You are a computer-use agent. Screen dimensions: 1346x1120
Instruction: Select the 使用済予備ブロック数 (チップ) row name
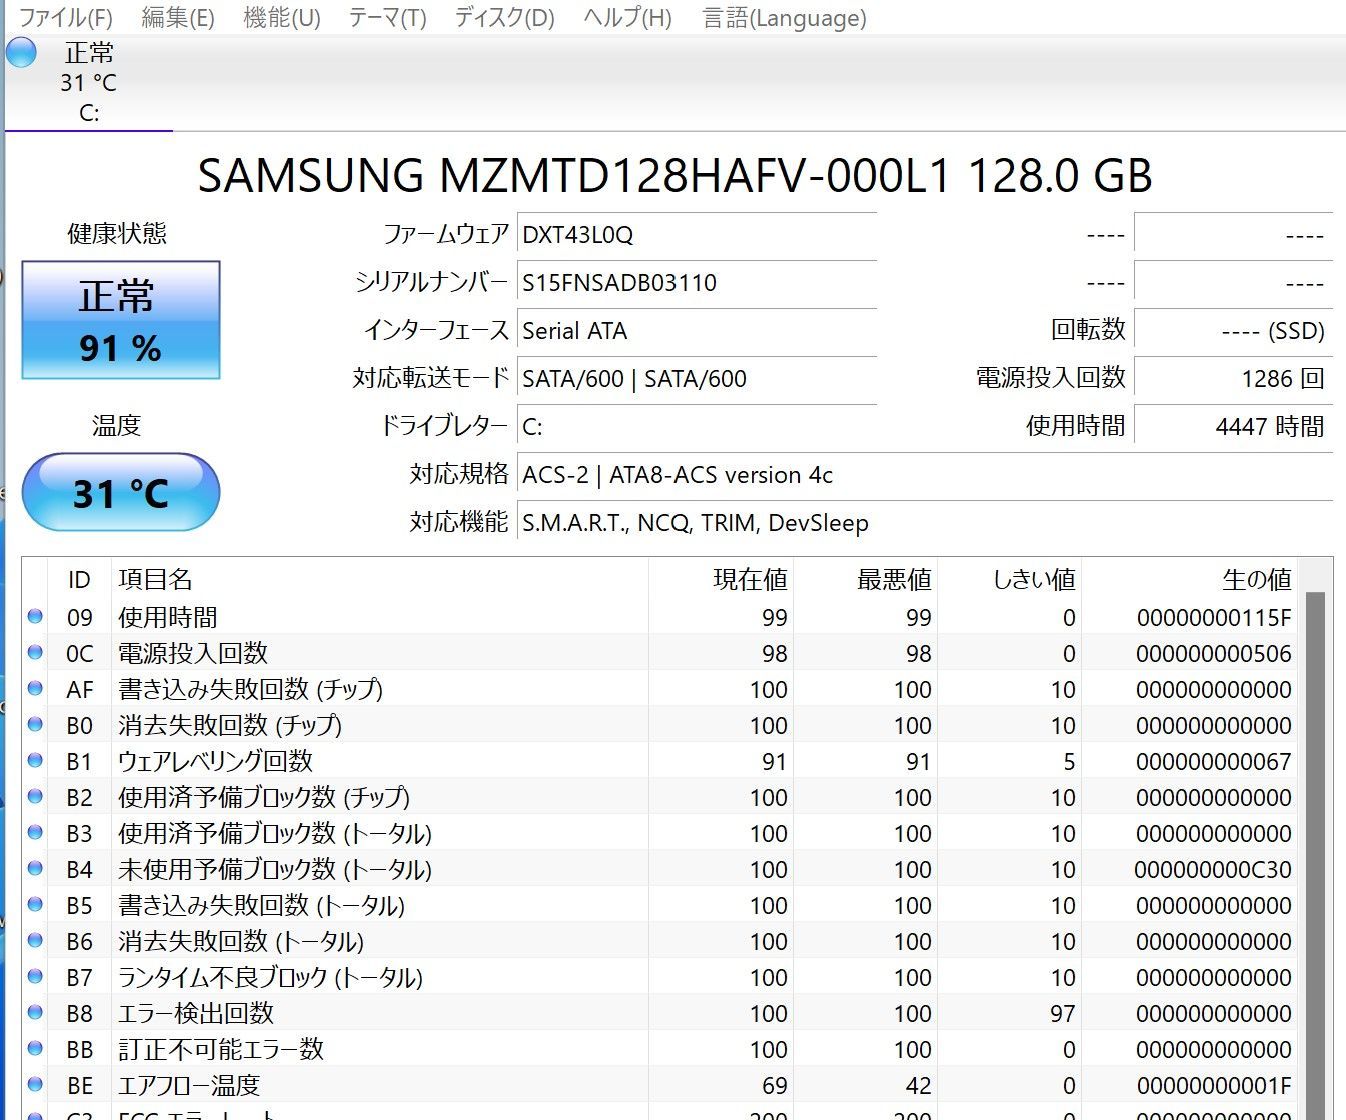(x=264, y=797)
